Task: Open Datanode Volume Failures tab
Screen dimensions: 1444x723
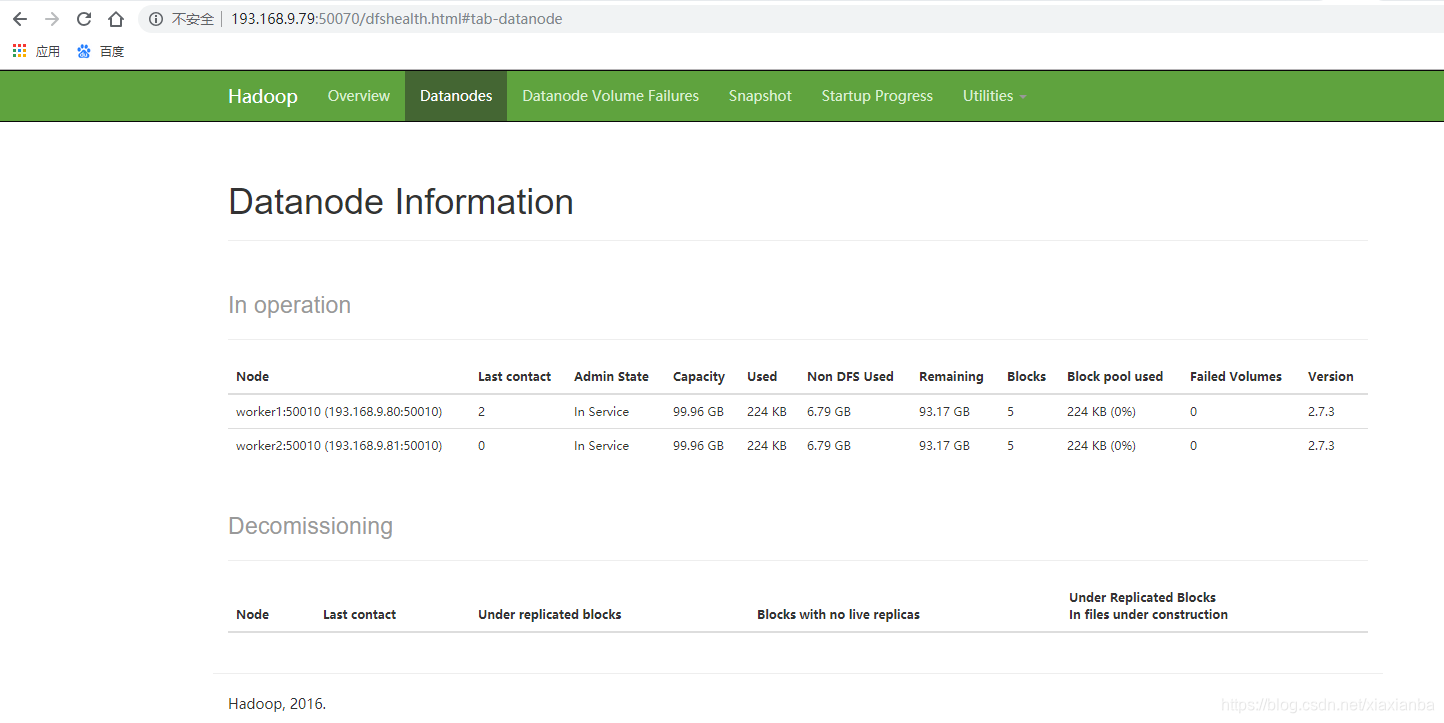Action: (x=611, y=96)
